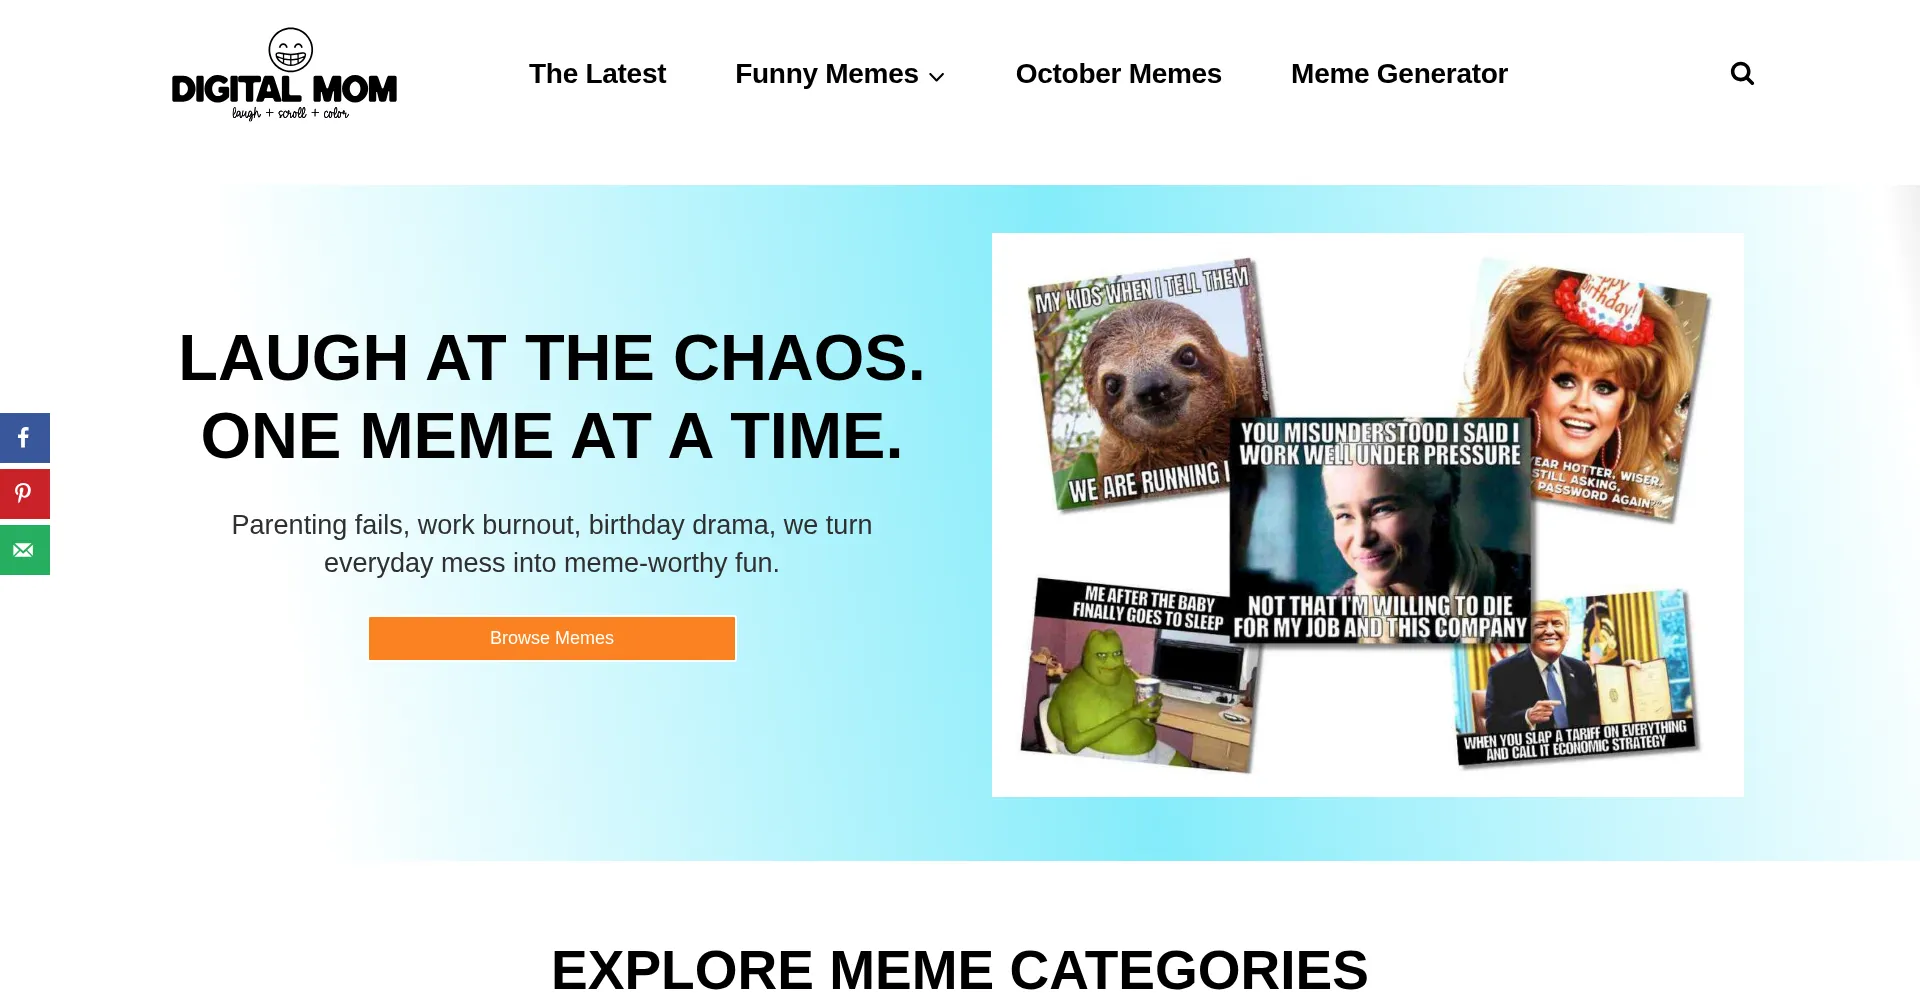Screen dimensions: 1920x993
Task: Go to The Latest page
Action: coord(597,74)
